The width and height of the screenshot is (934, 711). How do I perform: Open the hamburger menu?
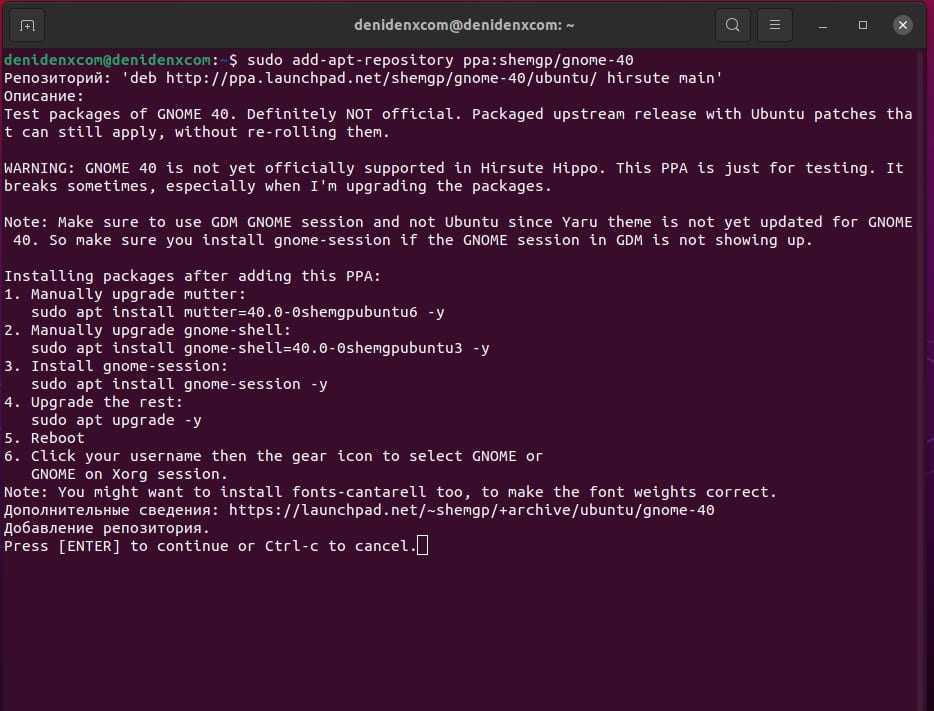(x=773, y=25)
